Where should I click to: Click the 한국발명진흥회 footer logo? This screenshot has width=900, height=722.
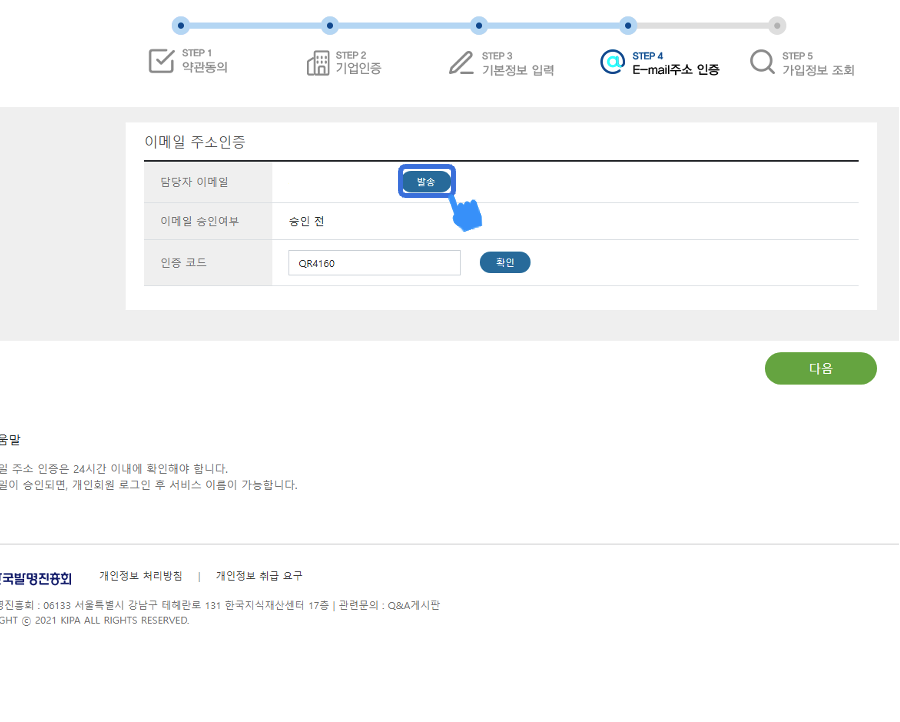click(x=35, y=578)
